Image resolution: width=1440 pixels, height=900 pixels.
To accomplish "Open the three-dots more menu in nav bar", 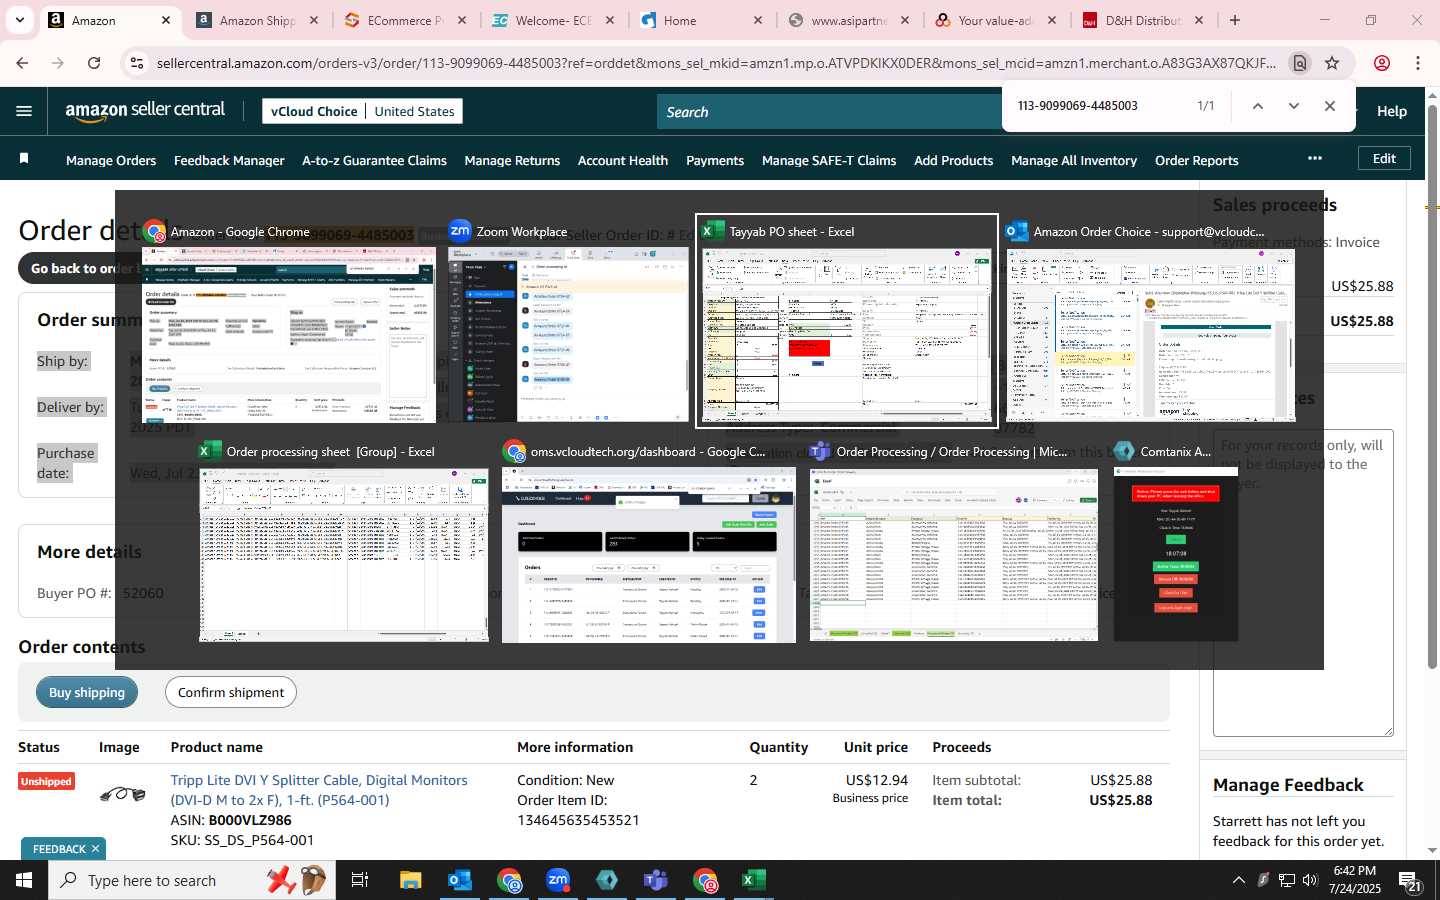I will (x=1314, y=158).
